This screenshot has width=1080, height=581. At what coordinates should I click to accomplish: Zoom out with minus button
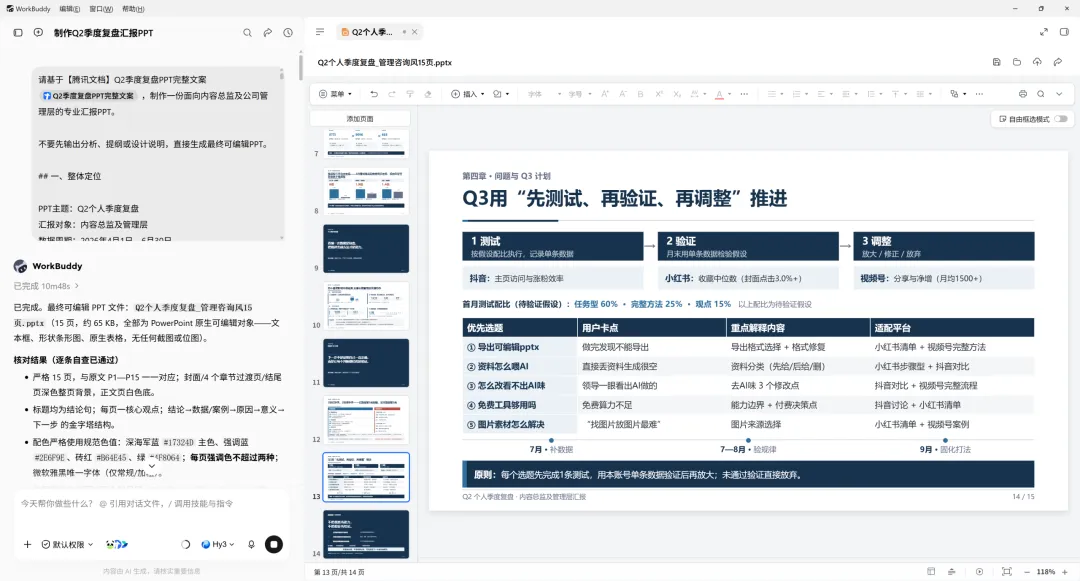[x=1027, y=572]
